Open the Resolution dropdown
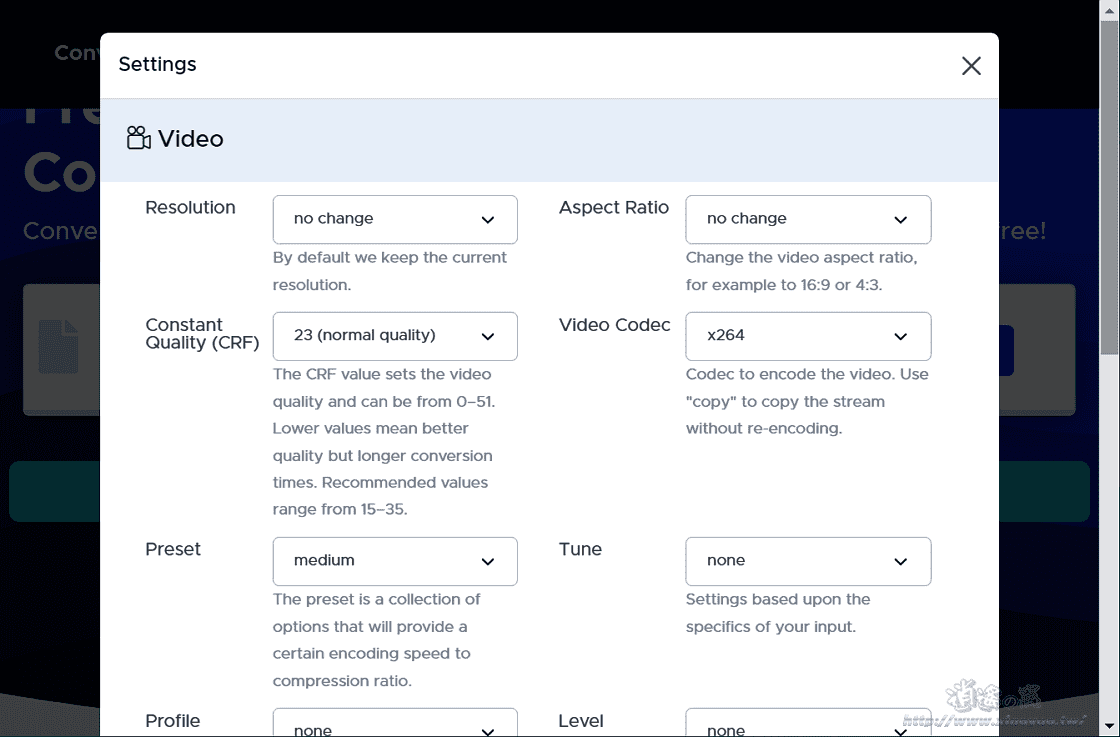This screenshot has height=737, width=1120. coord(395,219)
